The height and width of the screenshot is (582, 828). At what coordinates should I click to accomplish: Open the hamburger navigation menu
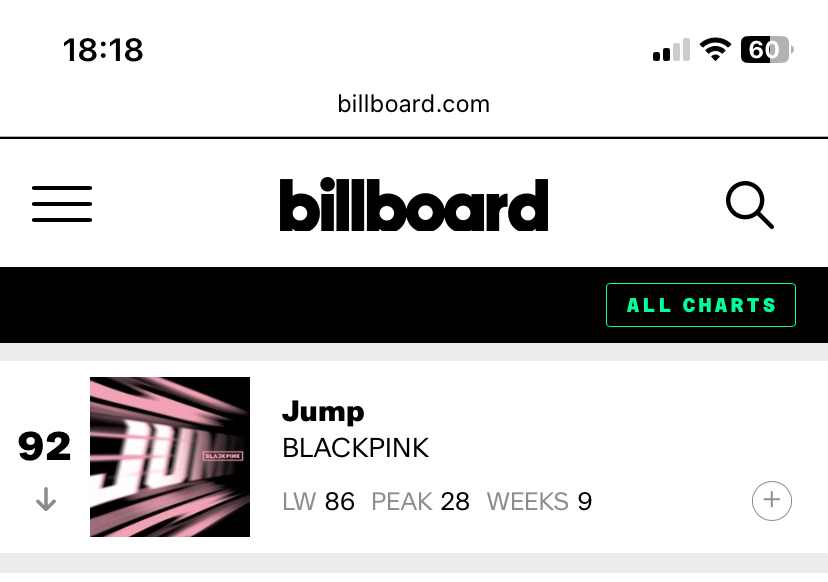coord(62,204)
